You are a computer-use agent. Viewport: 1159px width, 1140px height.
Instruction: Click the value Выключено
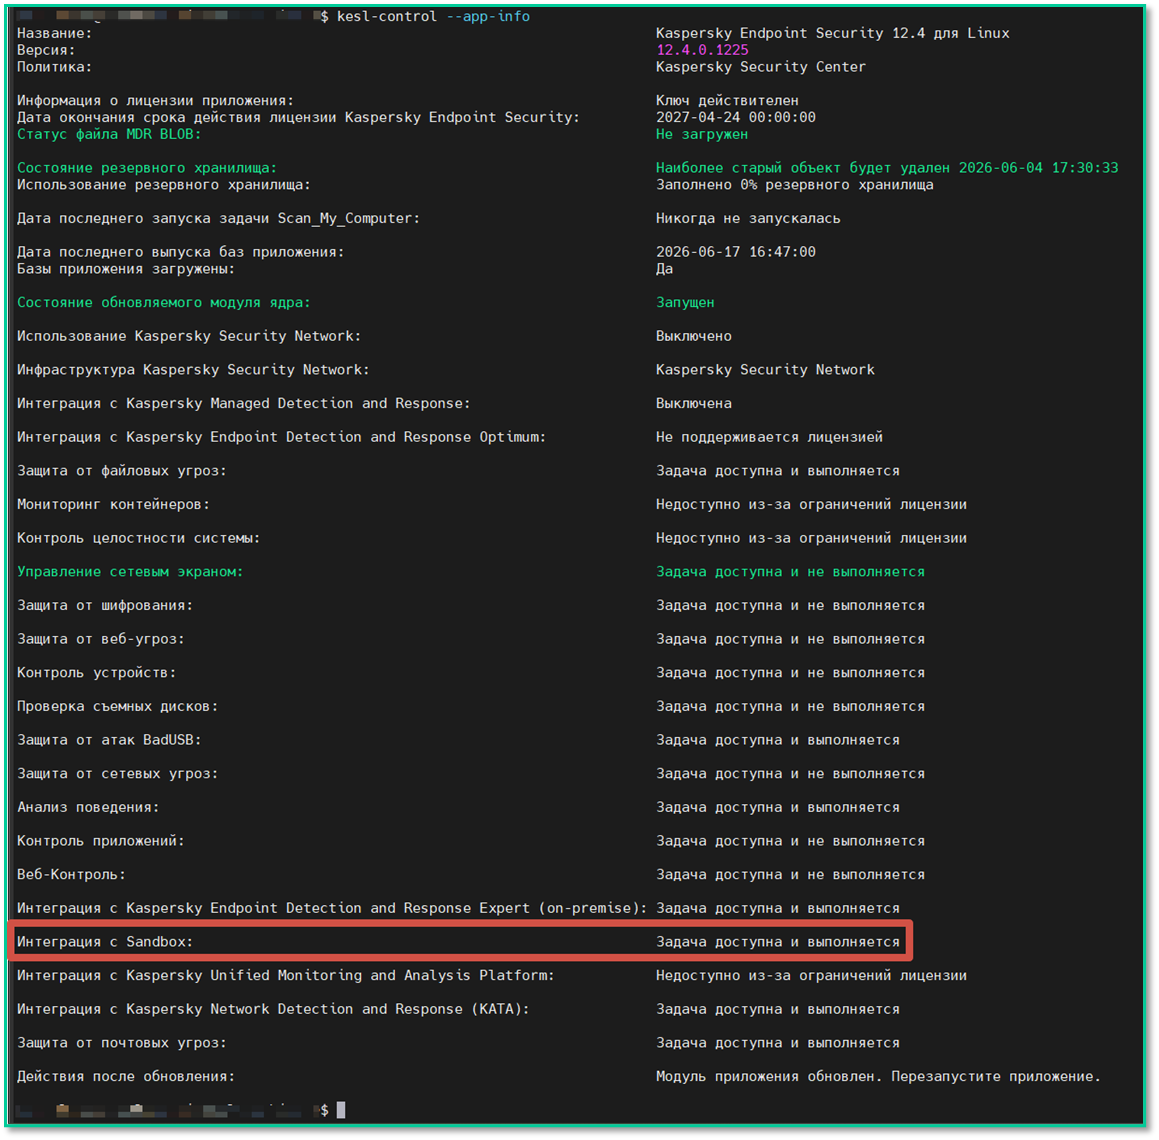tap(693, 336)
